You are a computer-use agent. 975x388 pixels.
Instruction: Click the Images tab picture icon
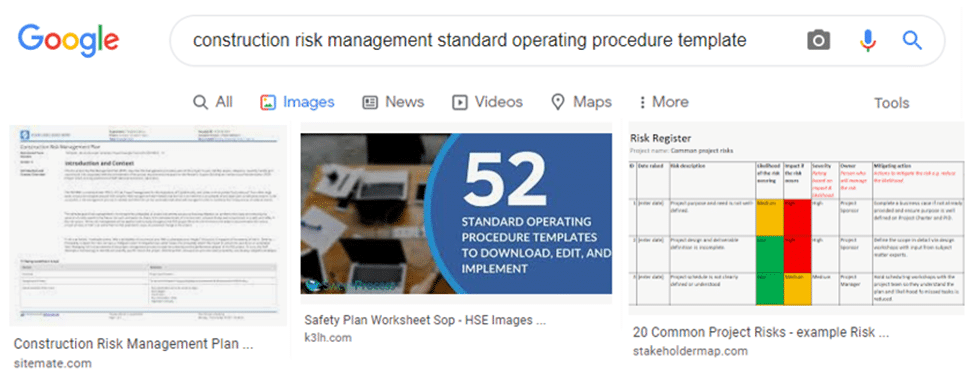point(268,103)
